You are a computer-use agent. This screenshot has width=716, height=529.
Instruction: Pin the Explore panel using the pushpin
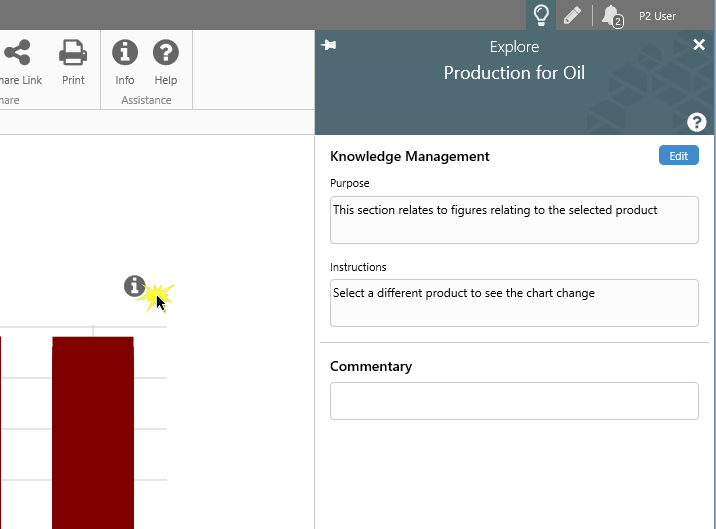329,46
